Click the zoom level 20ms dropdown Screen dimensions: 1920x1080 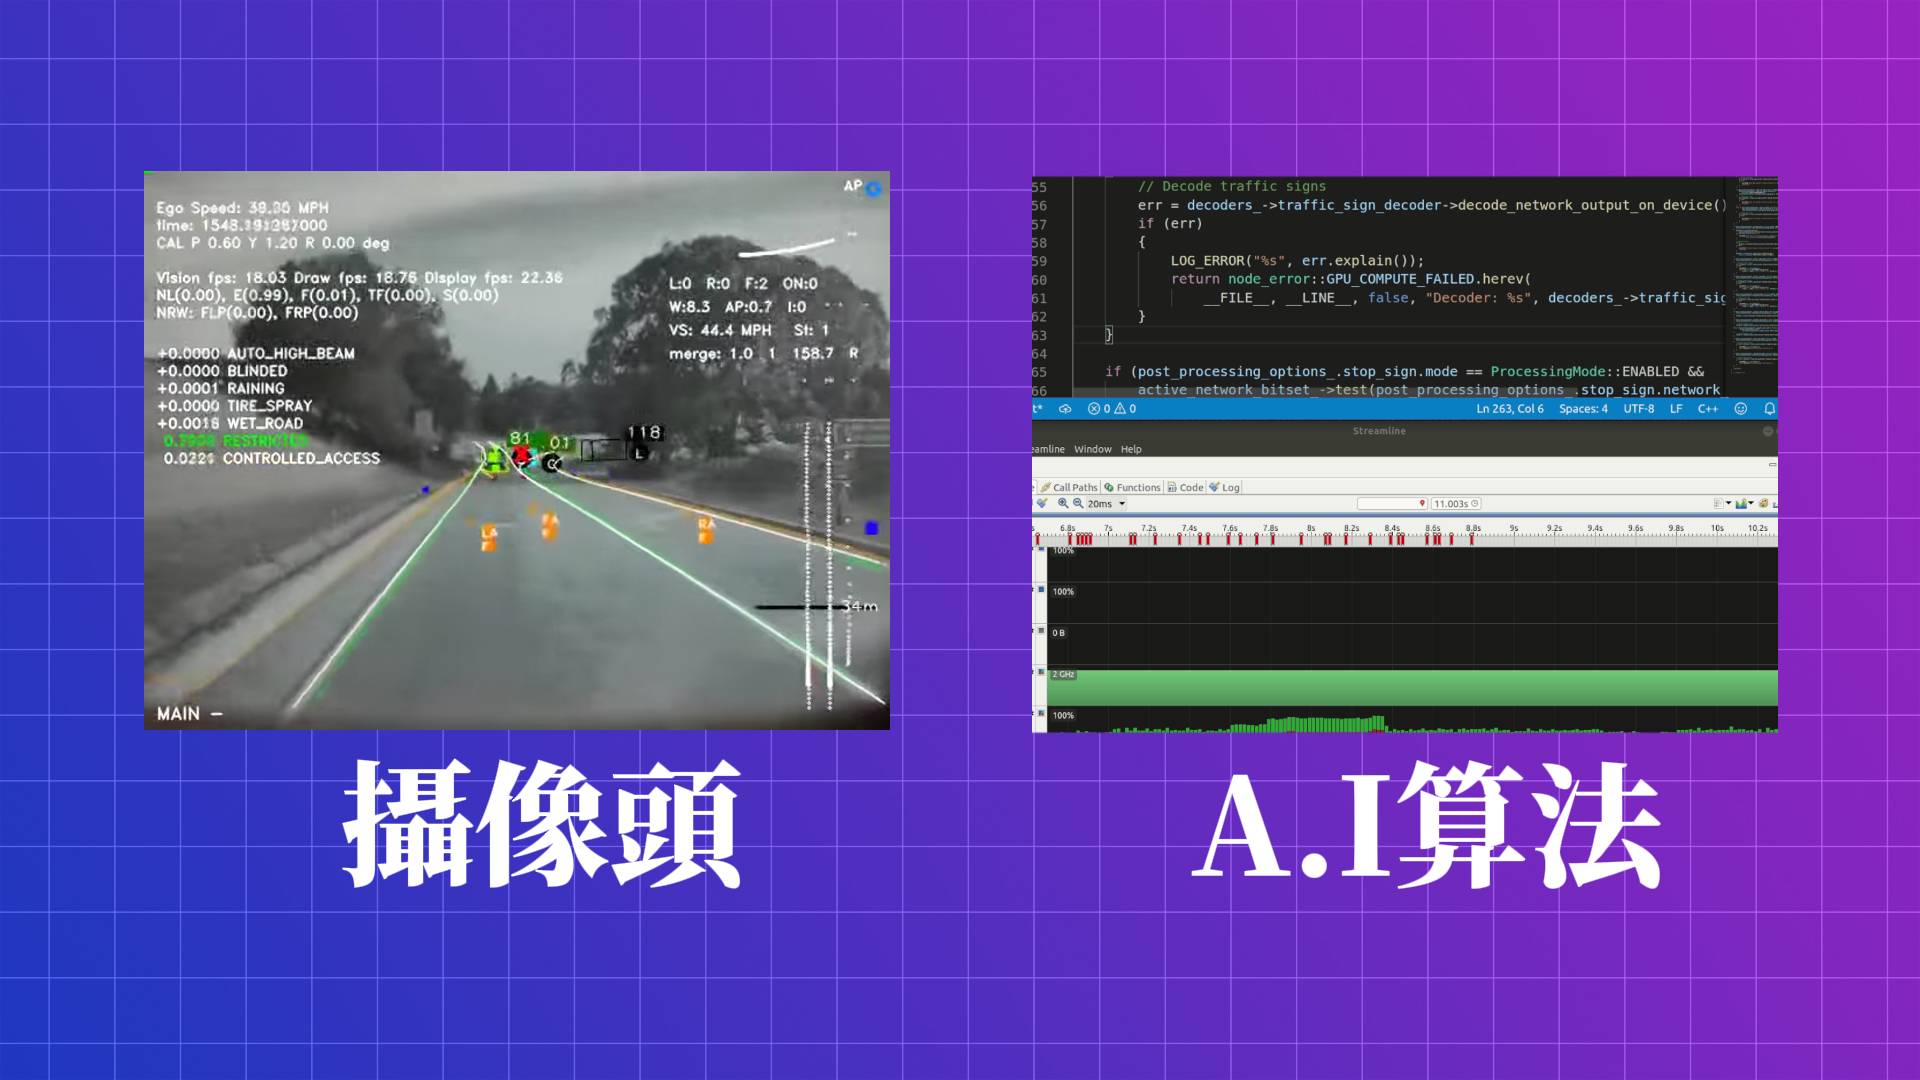point(1117,505)
